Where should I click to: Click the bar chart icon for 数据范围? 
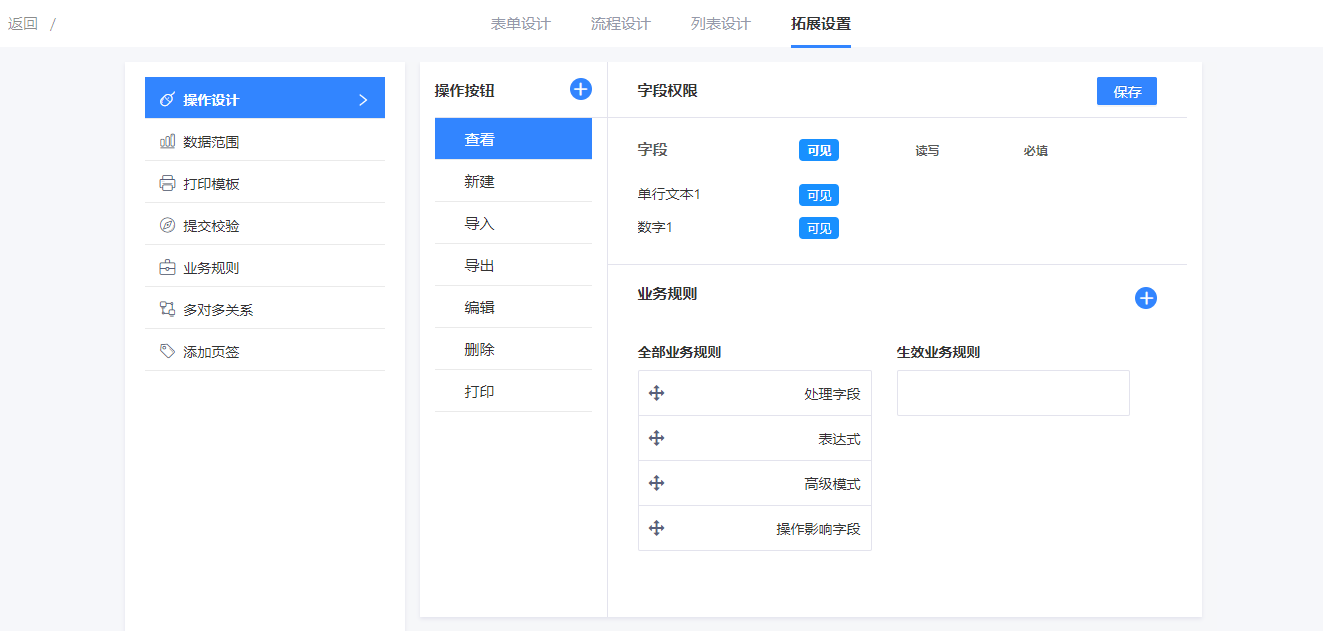[x=167, y=142]
